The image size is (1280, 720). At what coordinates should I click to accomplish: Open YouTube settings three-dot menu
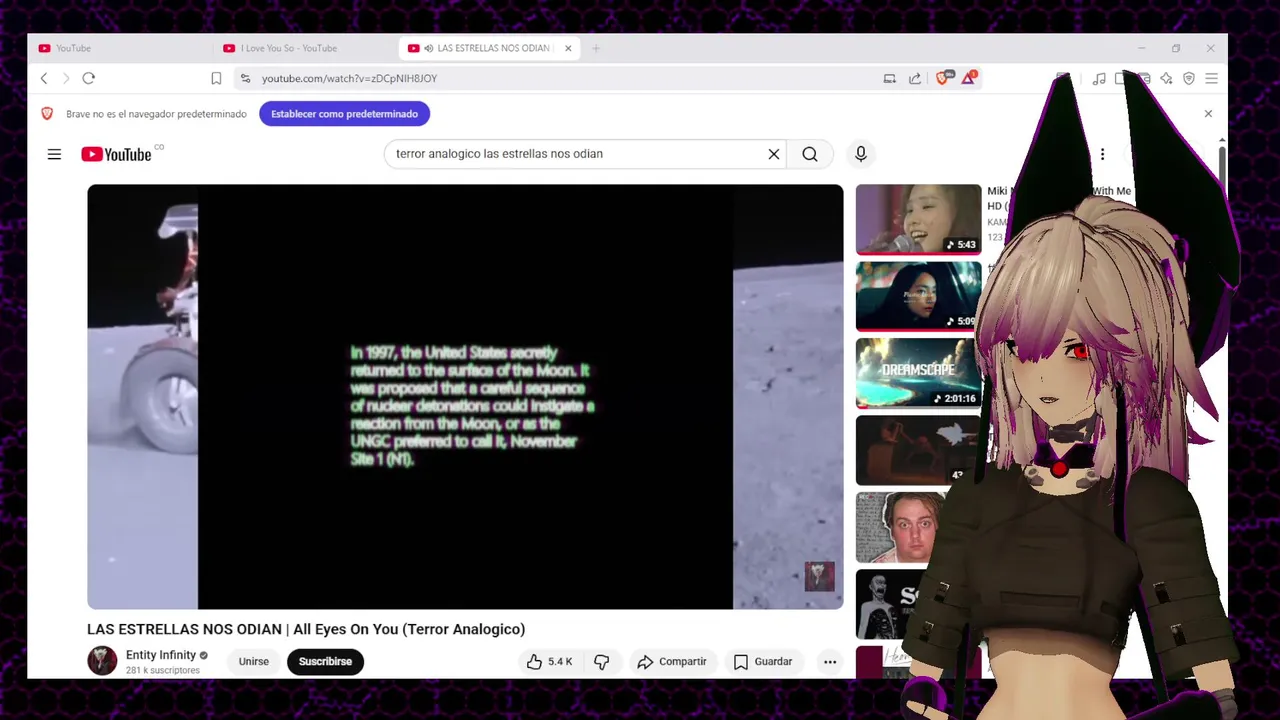(1102, 154)
